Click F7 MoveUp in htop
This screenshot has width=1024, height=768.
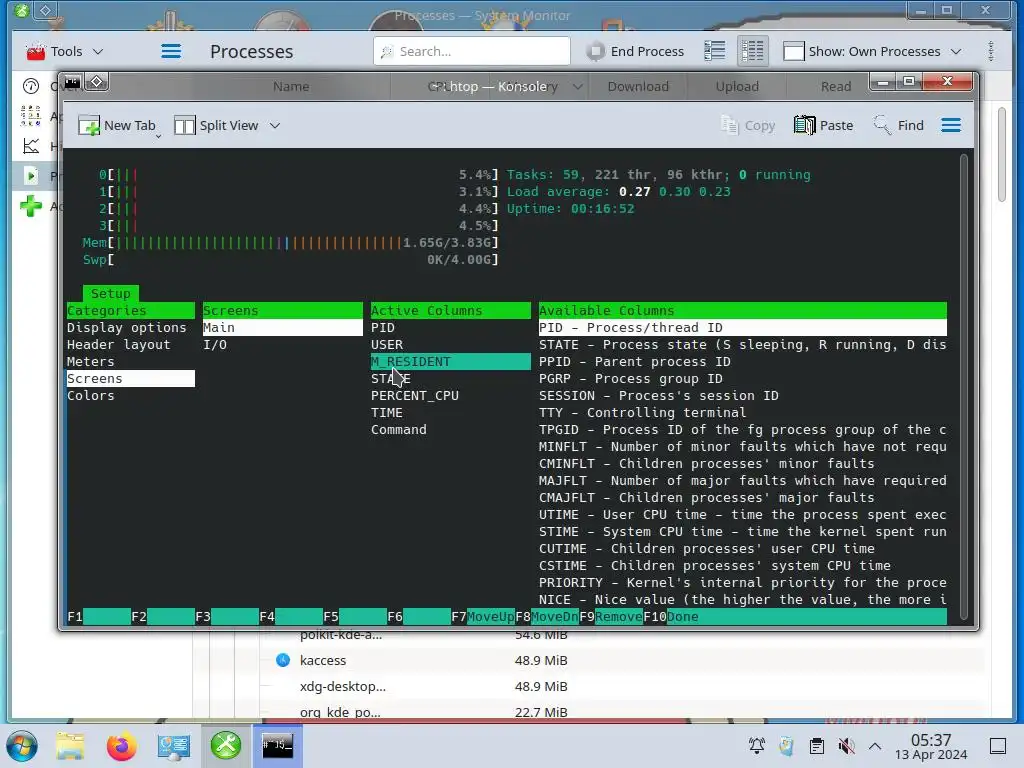tap(483, 616)
